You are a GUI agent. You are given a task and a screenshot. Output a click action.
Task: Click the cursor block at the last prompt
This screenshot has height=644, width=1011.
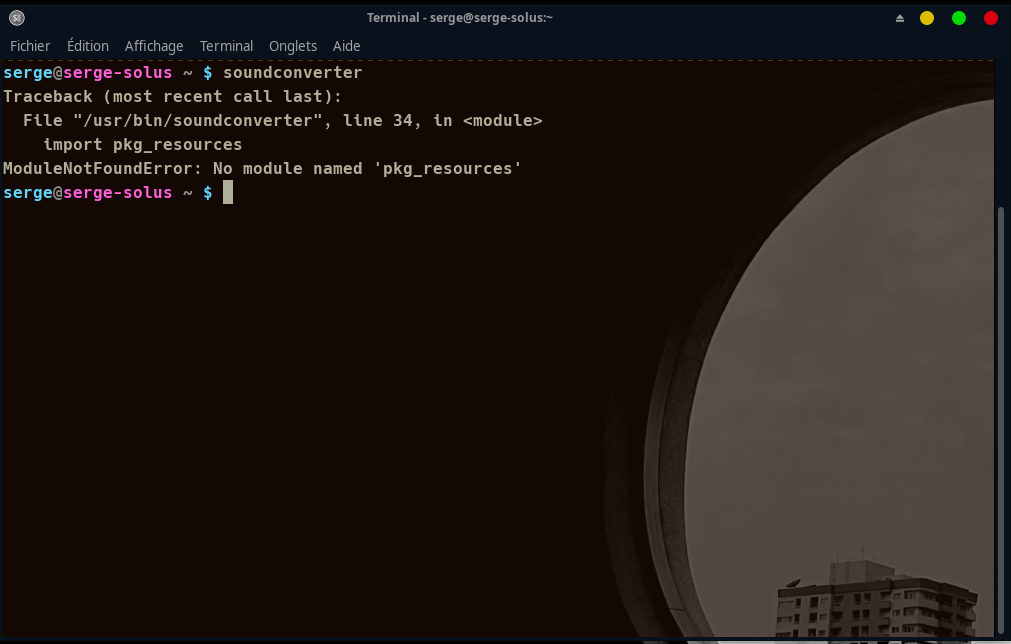(x=228, y=192)
